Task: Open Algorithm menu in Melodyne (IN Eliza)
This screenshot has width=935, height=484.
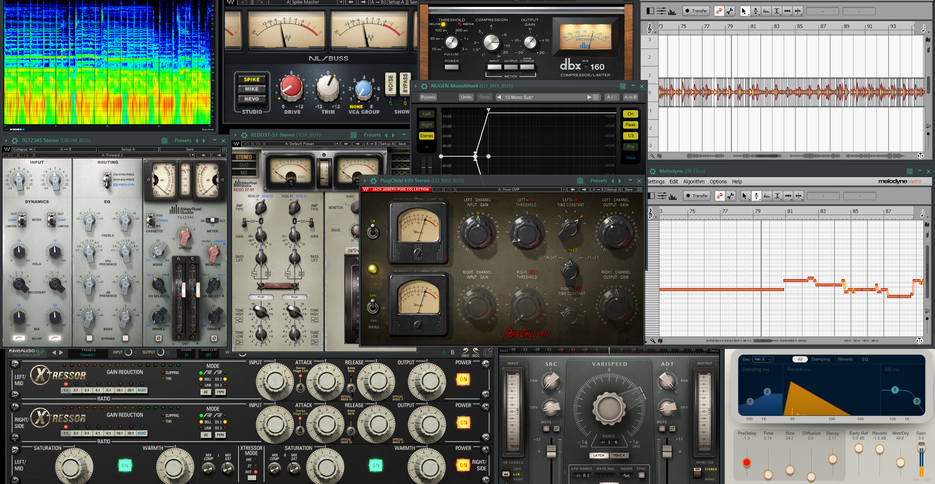Action: pyautogui.click(x=694, y=181)
